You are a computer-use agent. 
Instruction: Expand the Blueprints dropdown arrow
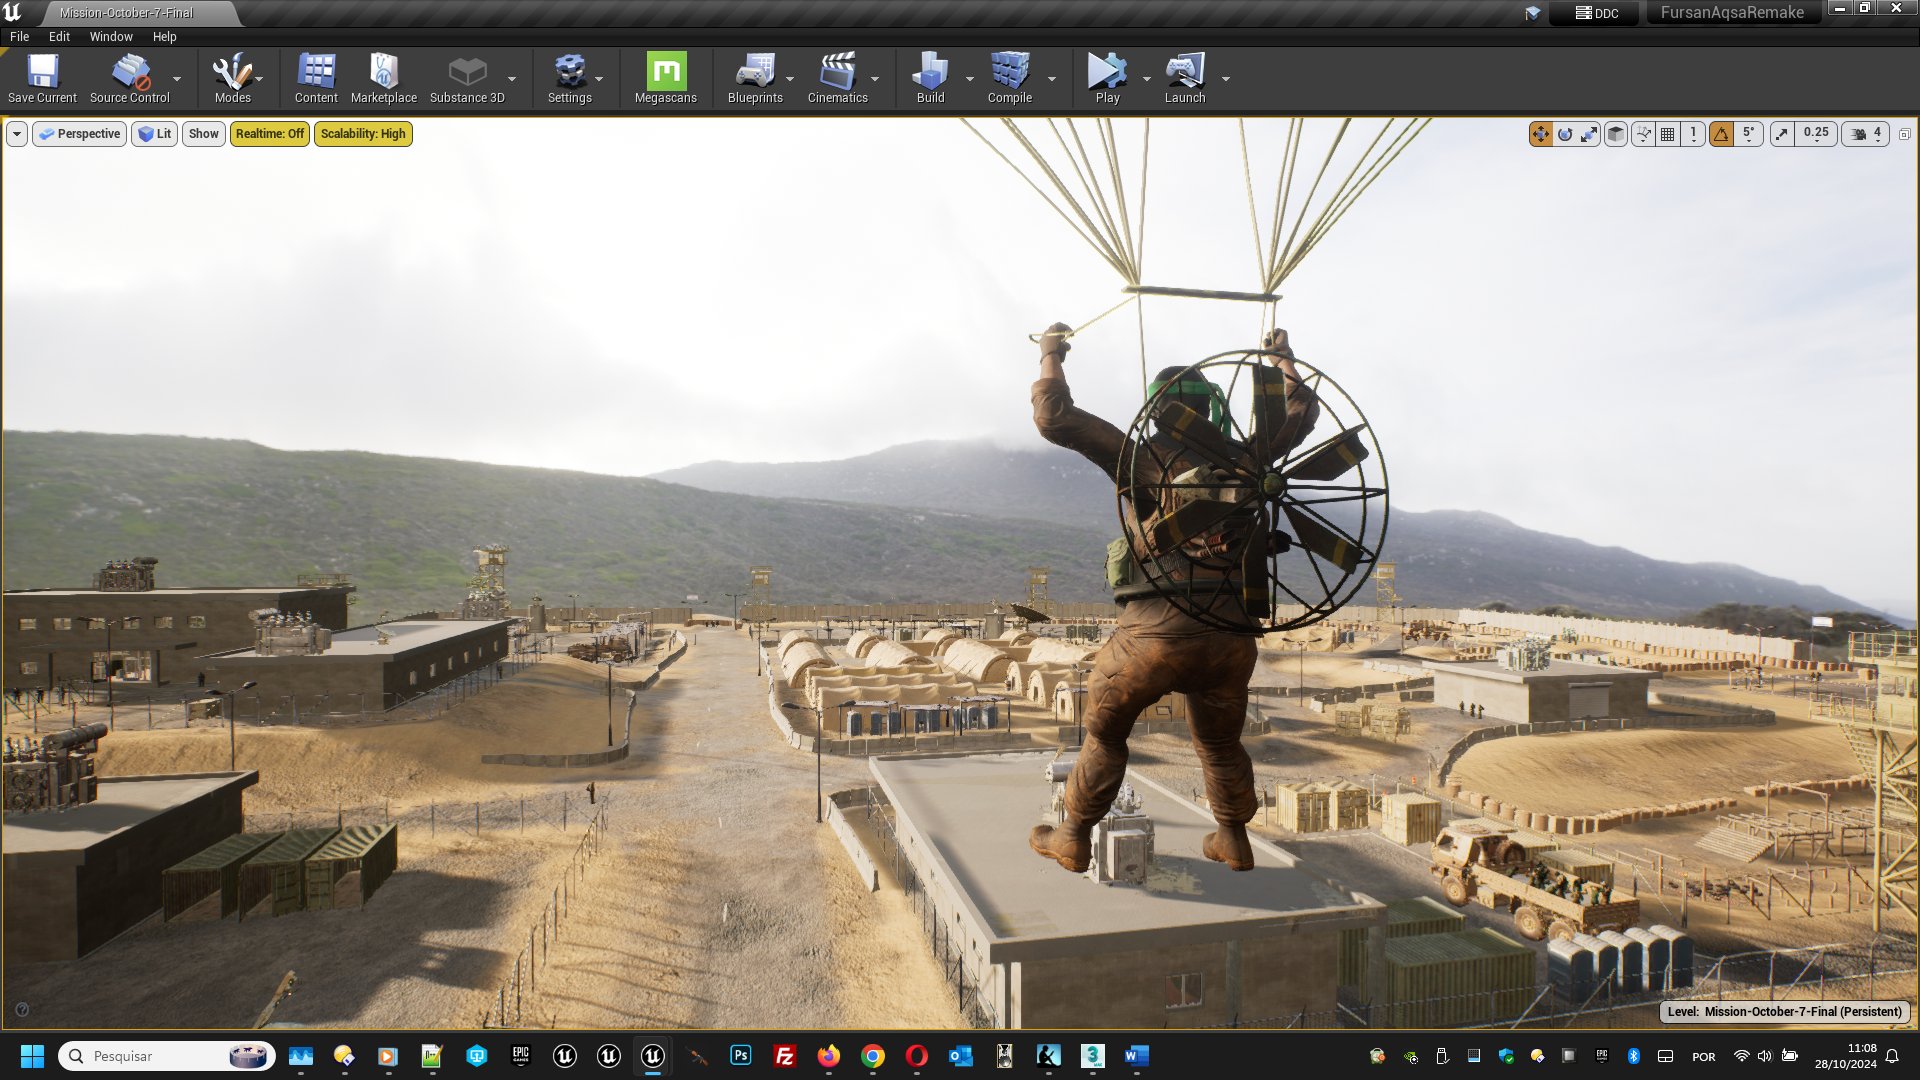pos(790,78)
